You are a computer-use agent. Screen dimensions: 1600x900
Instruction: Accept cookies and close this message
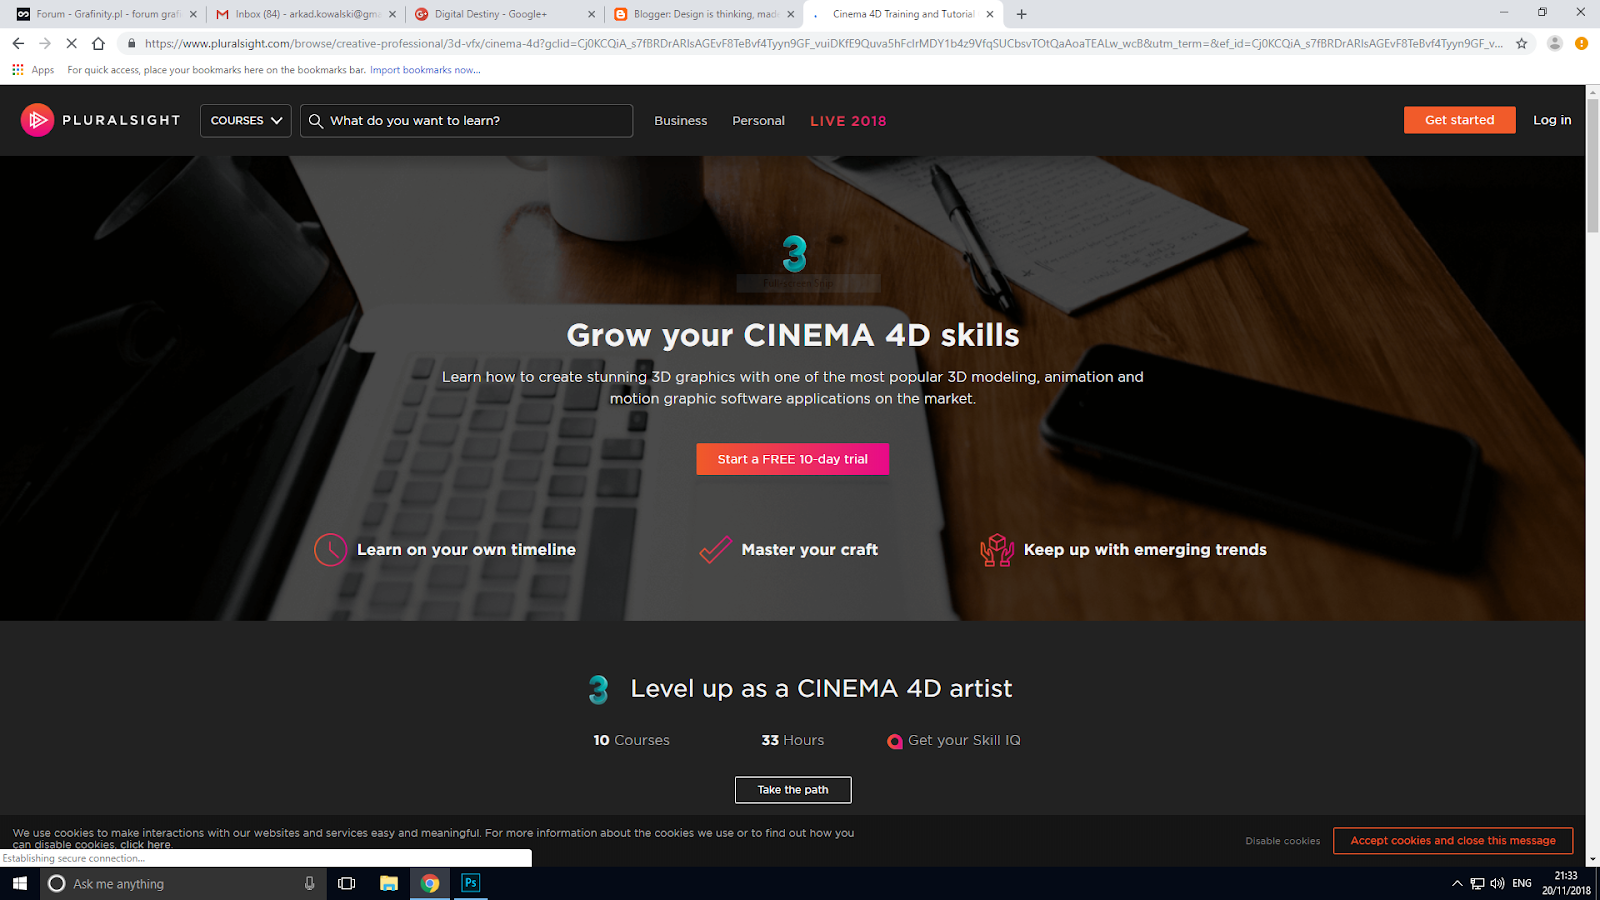click(1453, 840)
